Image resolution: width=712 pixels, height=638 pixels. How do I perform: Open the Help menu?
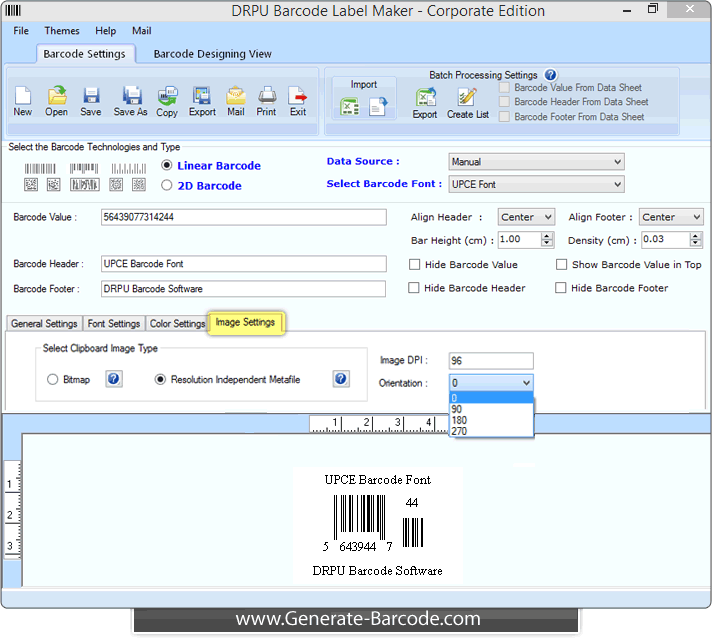point(105,31)
